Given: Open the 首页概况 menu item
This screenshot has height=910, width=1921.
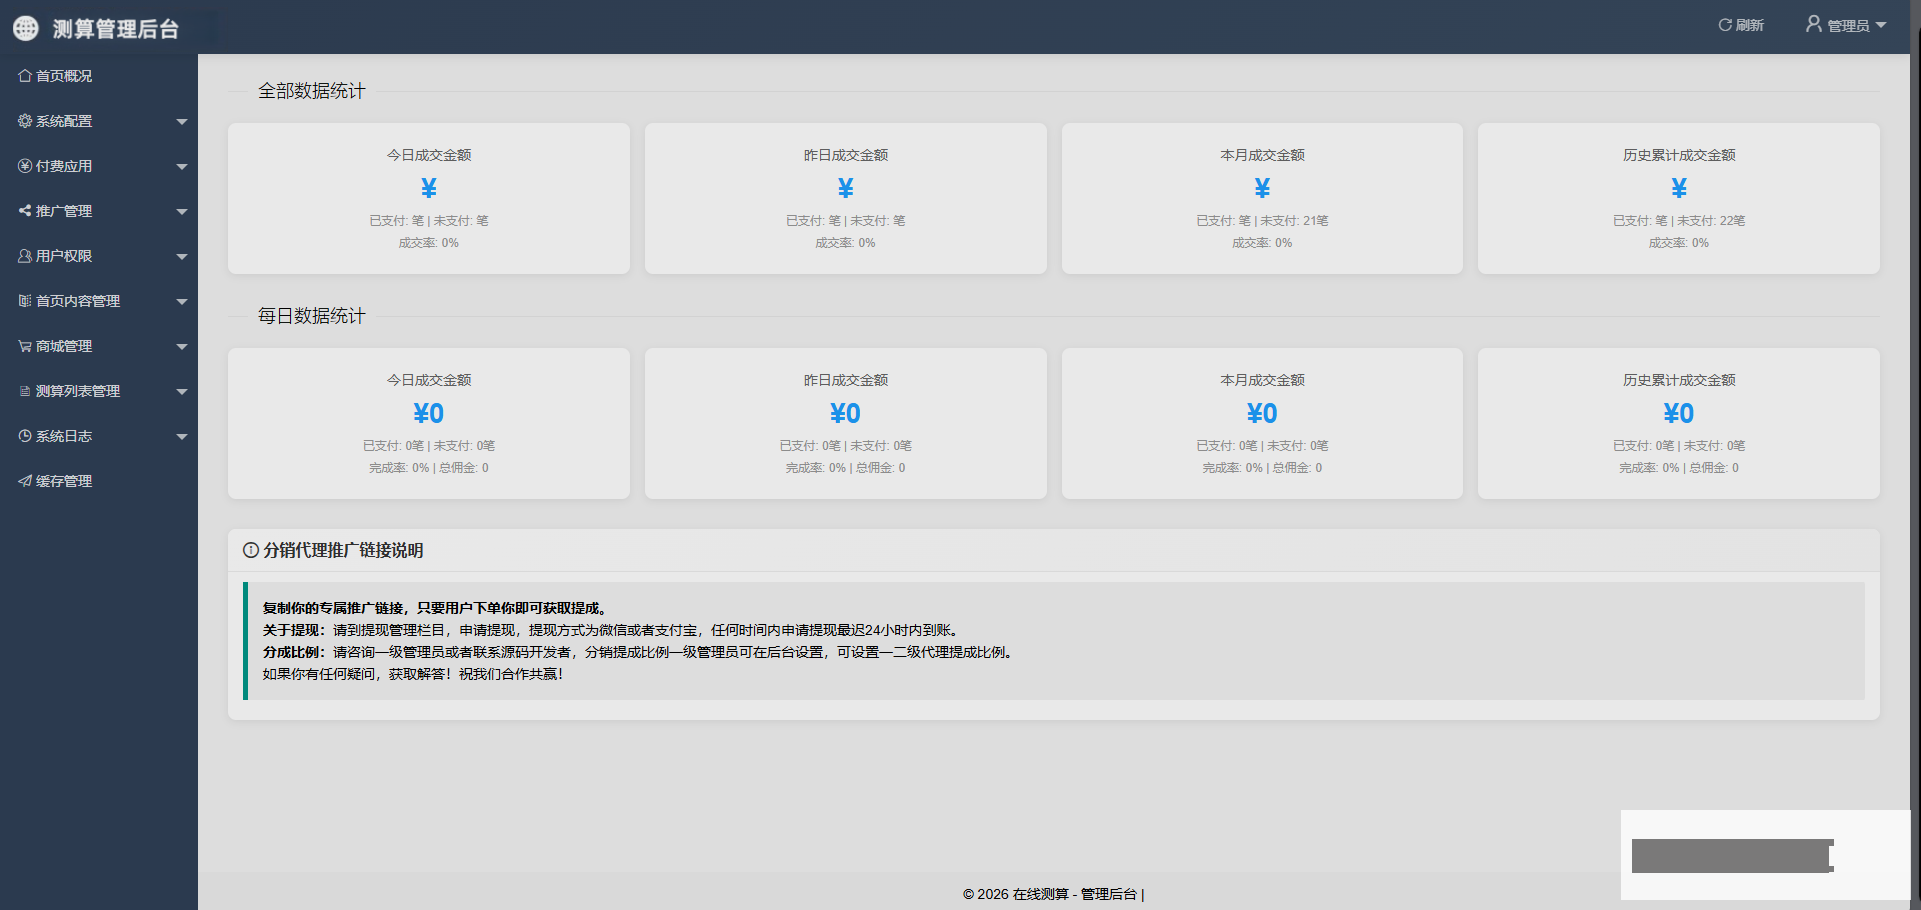Looking at the screenshot, I should click(64, 76).
